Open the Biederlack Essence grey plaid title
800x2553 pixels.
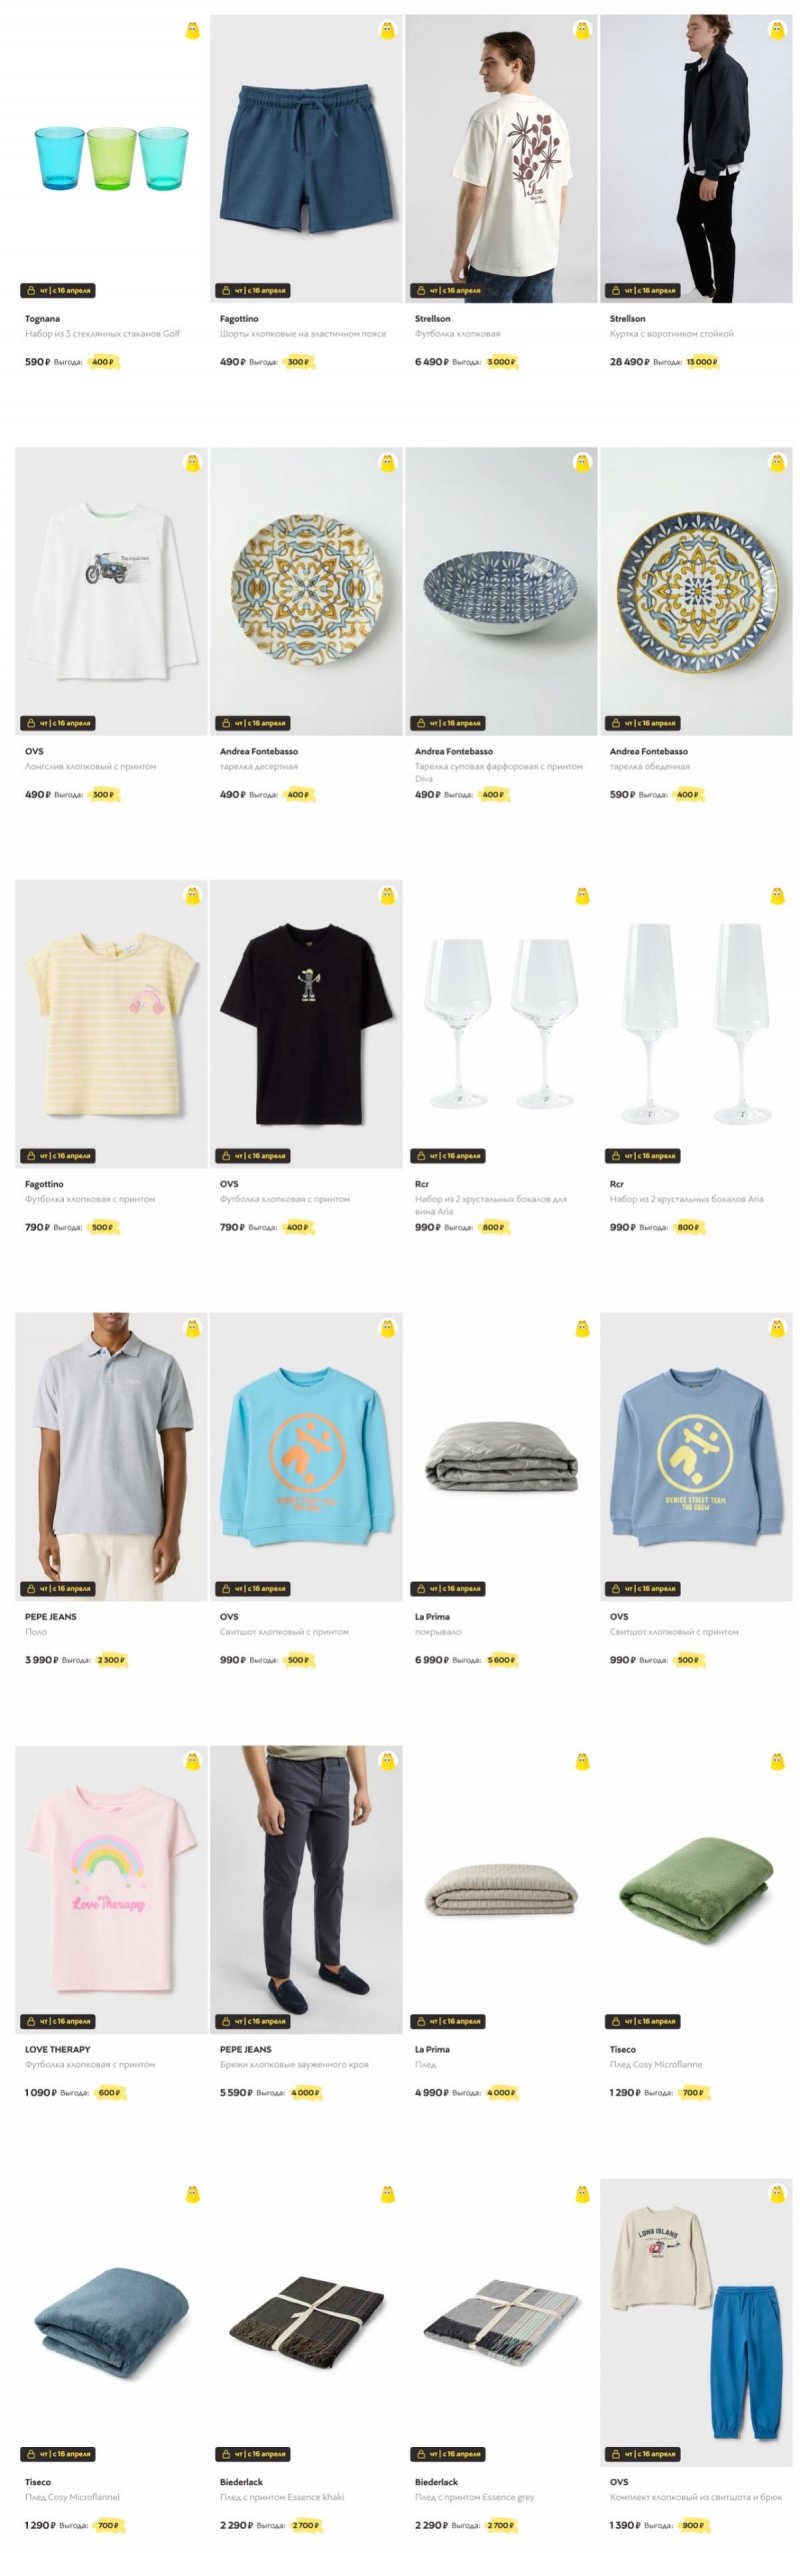tap(474, 2497)
